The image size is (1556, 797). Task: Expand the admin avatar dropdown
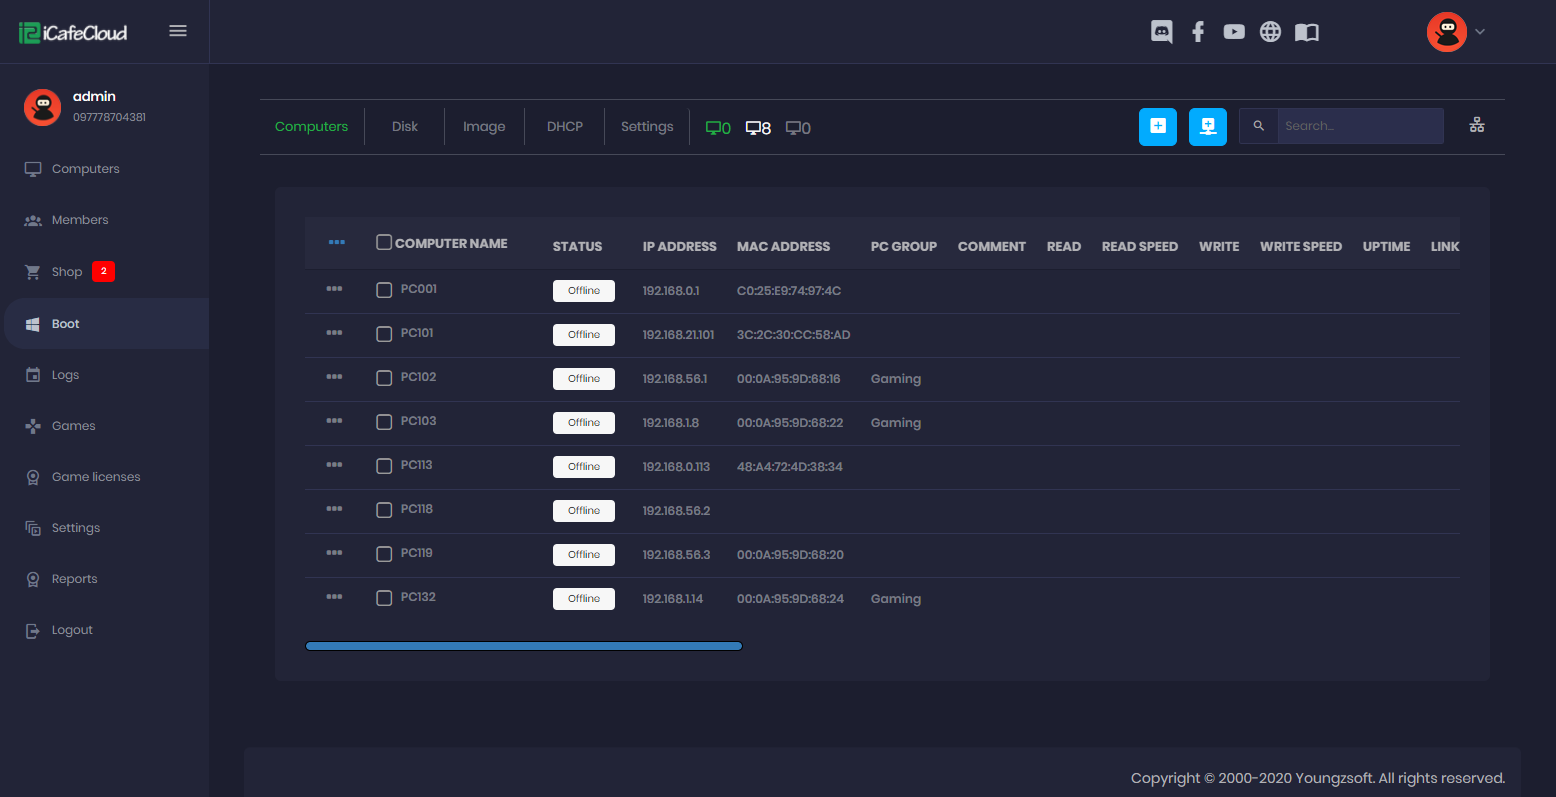pyautogui.click(x=1456, y=32)
